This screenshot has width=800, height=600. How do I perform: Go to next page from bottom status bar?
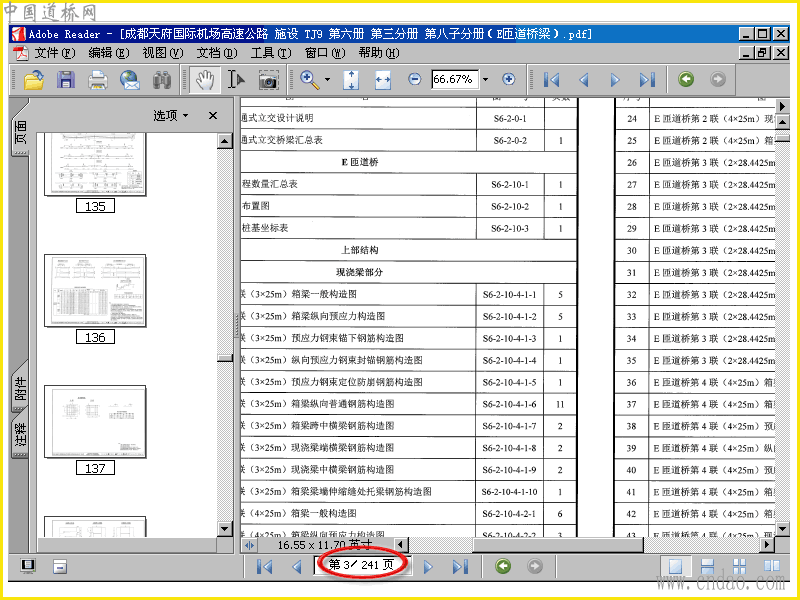pyautogui.click(x=429, y=566)
